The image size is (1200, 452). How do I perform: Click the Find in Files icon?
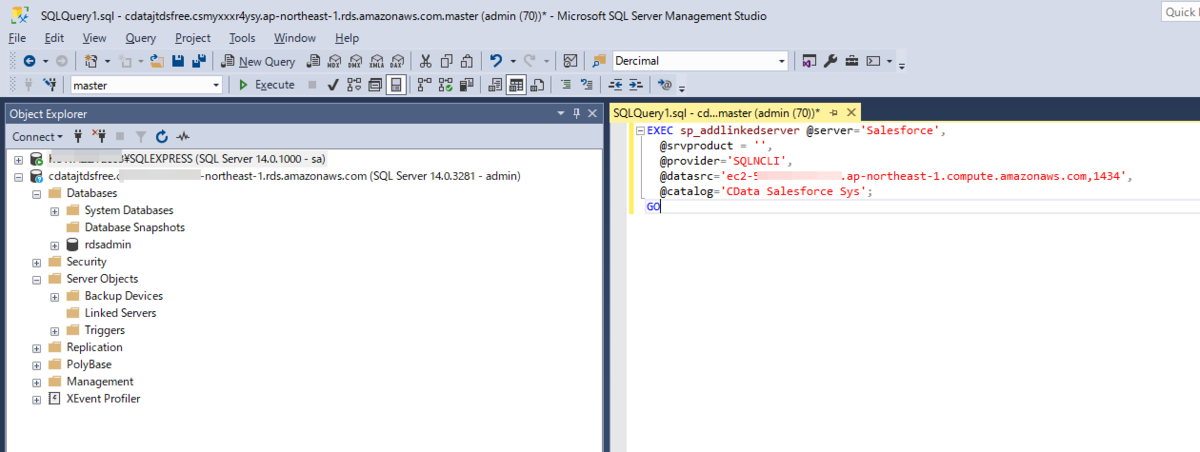coord(599,61)
